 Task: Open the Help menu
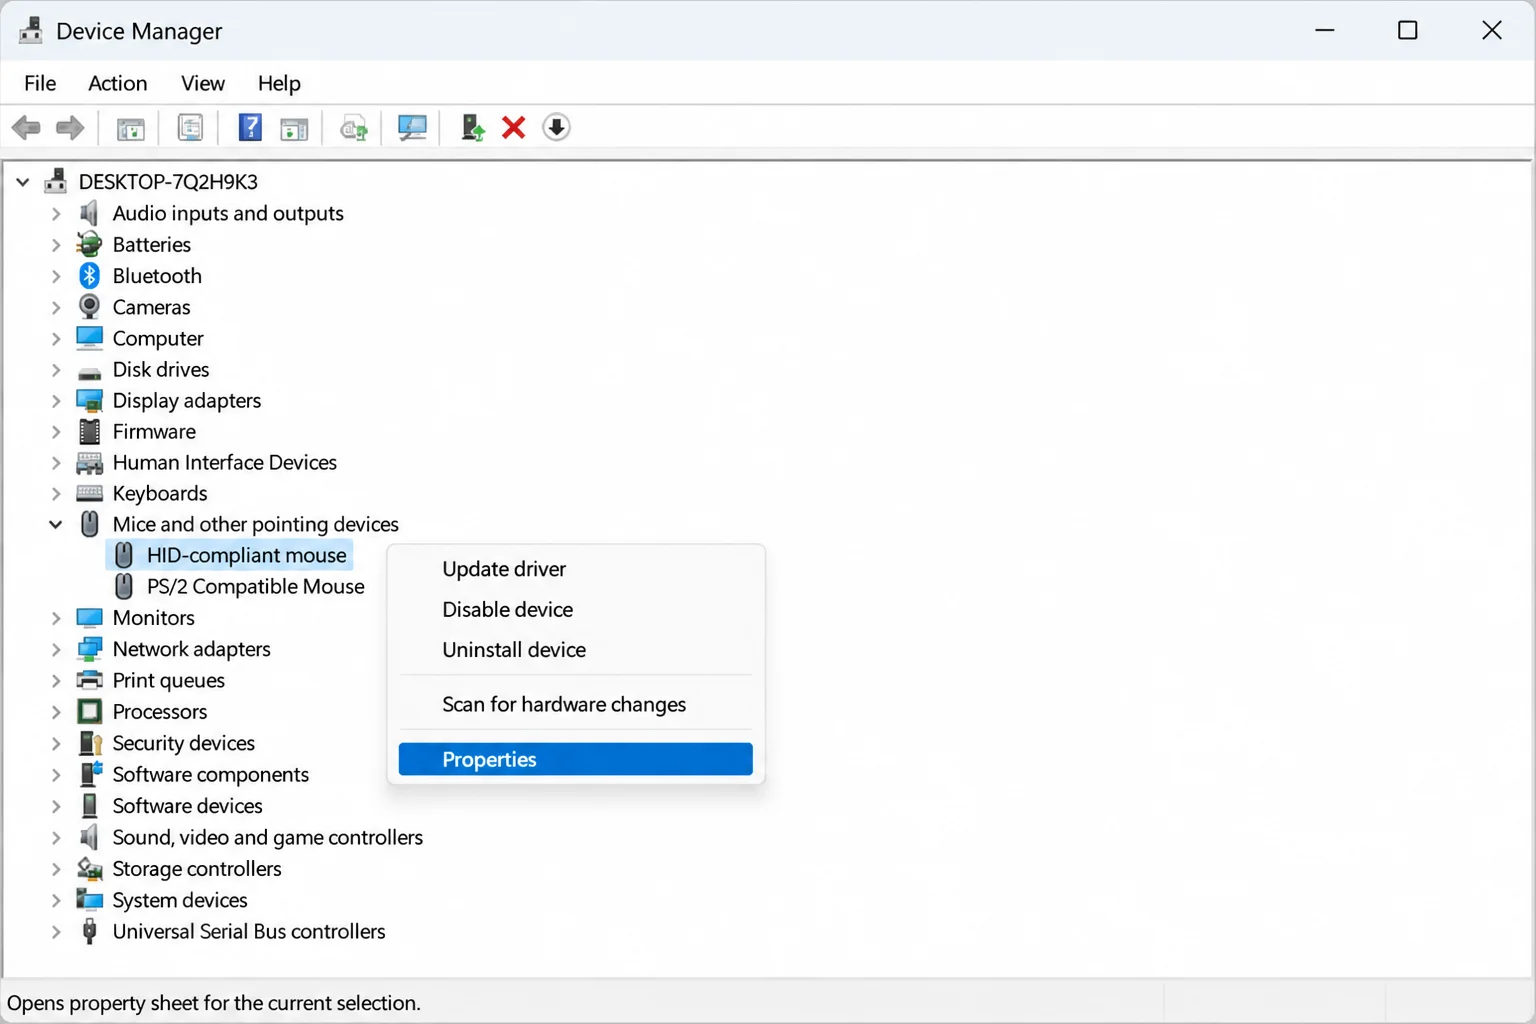point(279,83)
